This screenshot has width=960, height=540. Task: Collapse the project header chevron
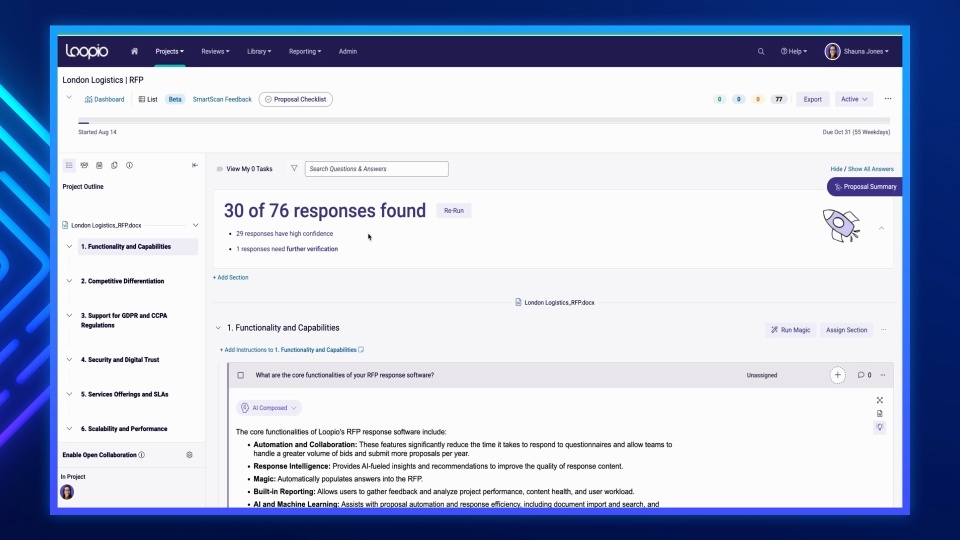69,97
